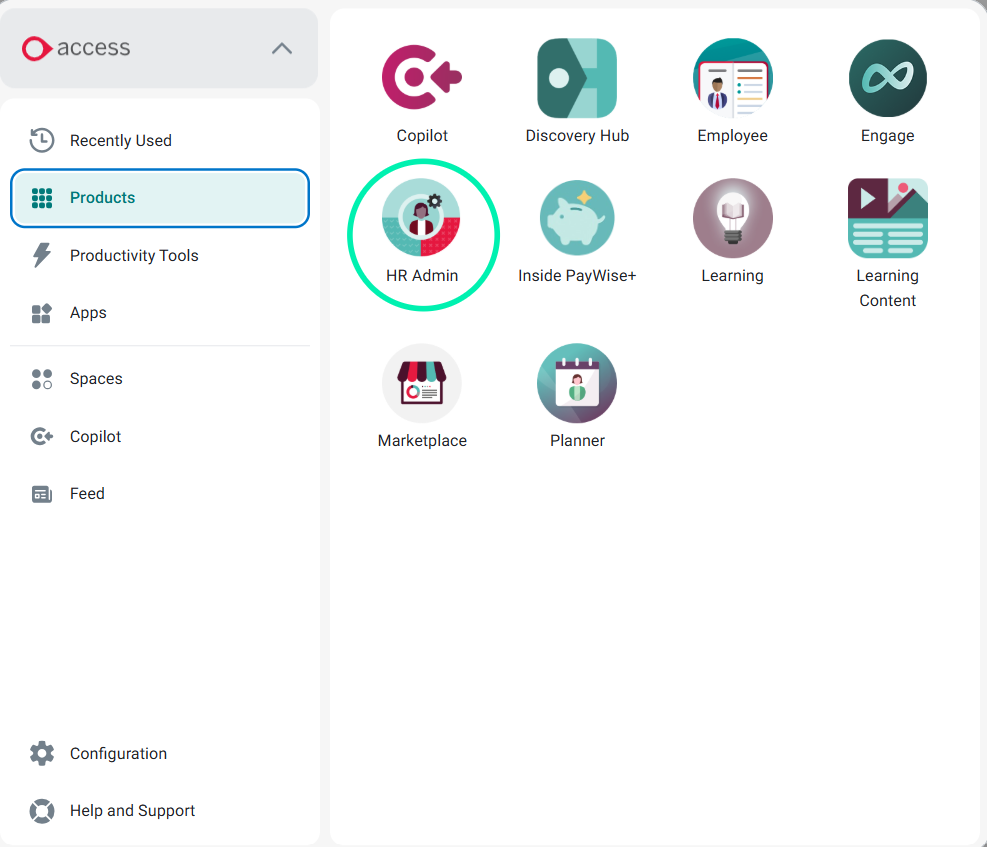Open the Learning Content icon
The image size is (987, 847).
(888, 218)
